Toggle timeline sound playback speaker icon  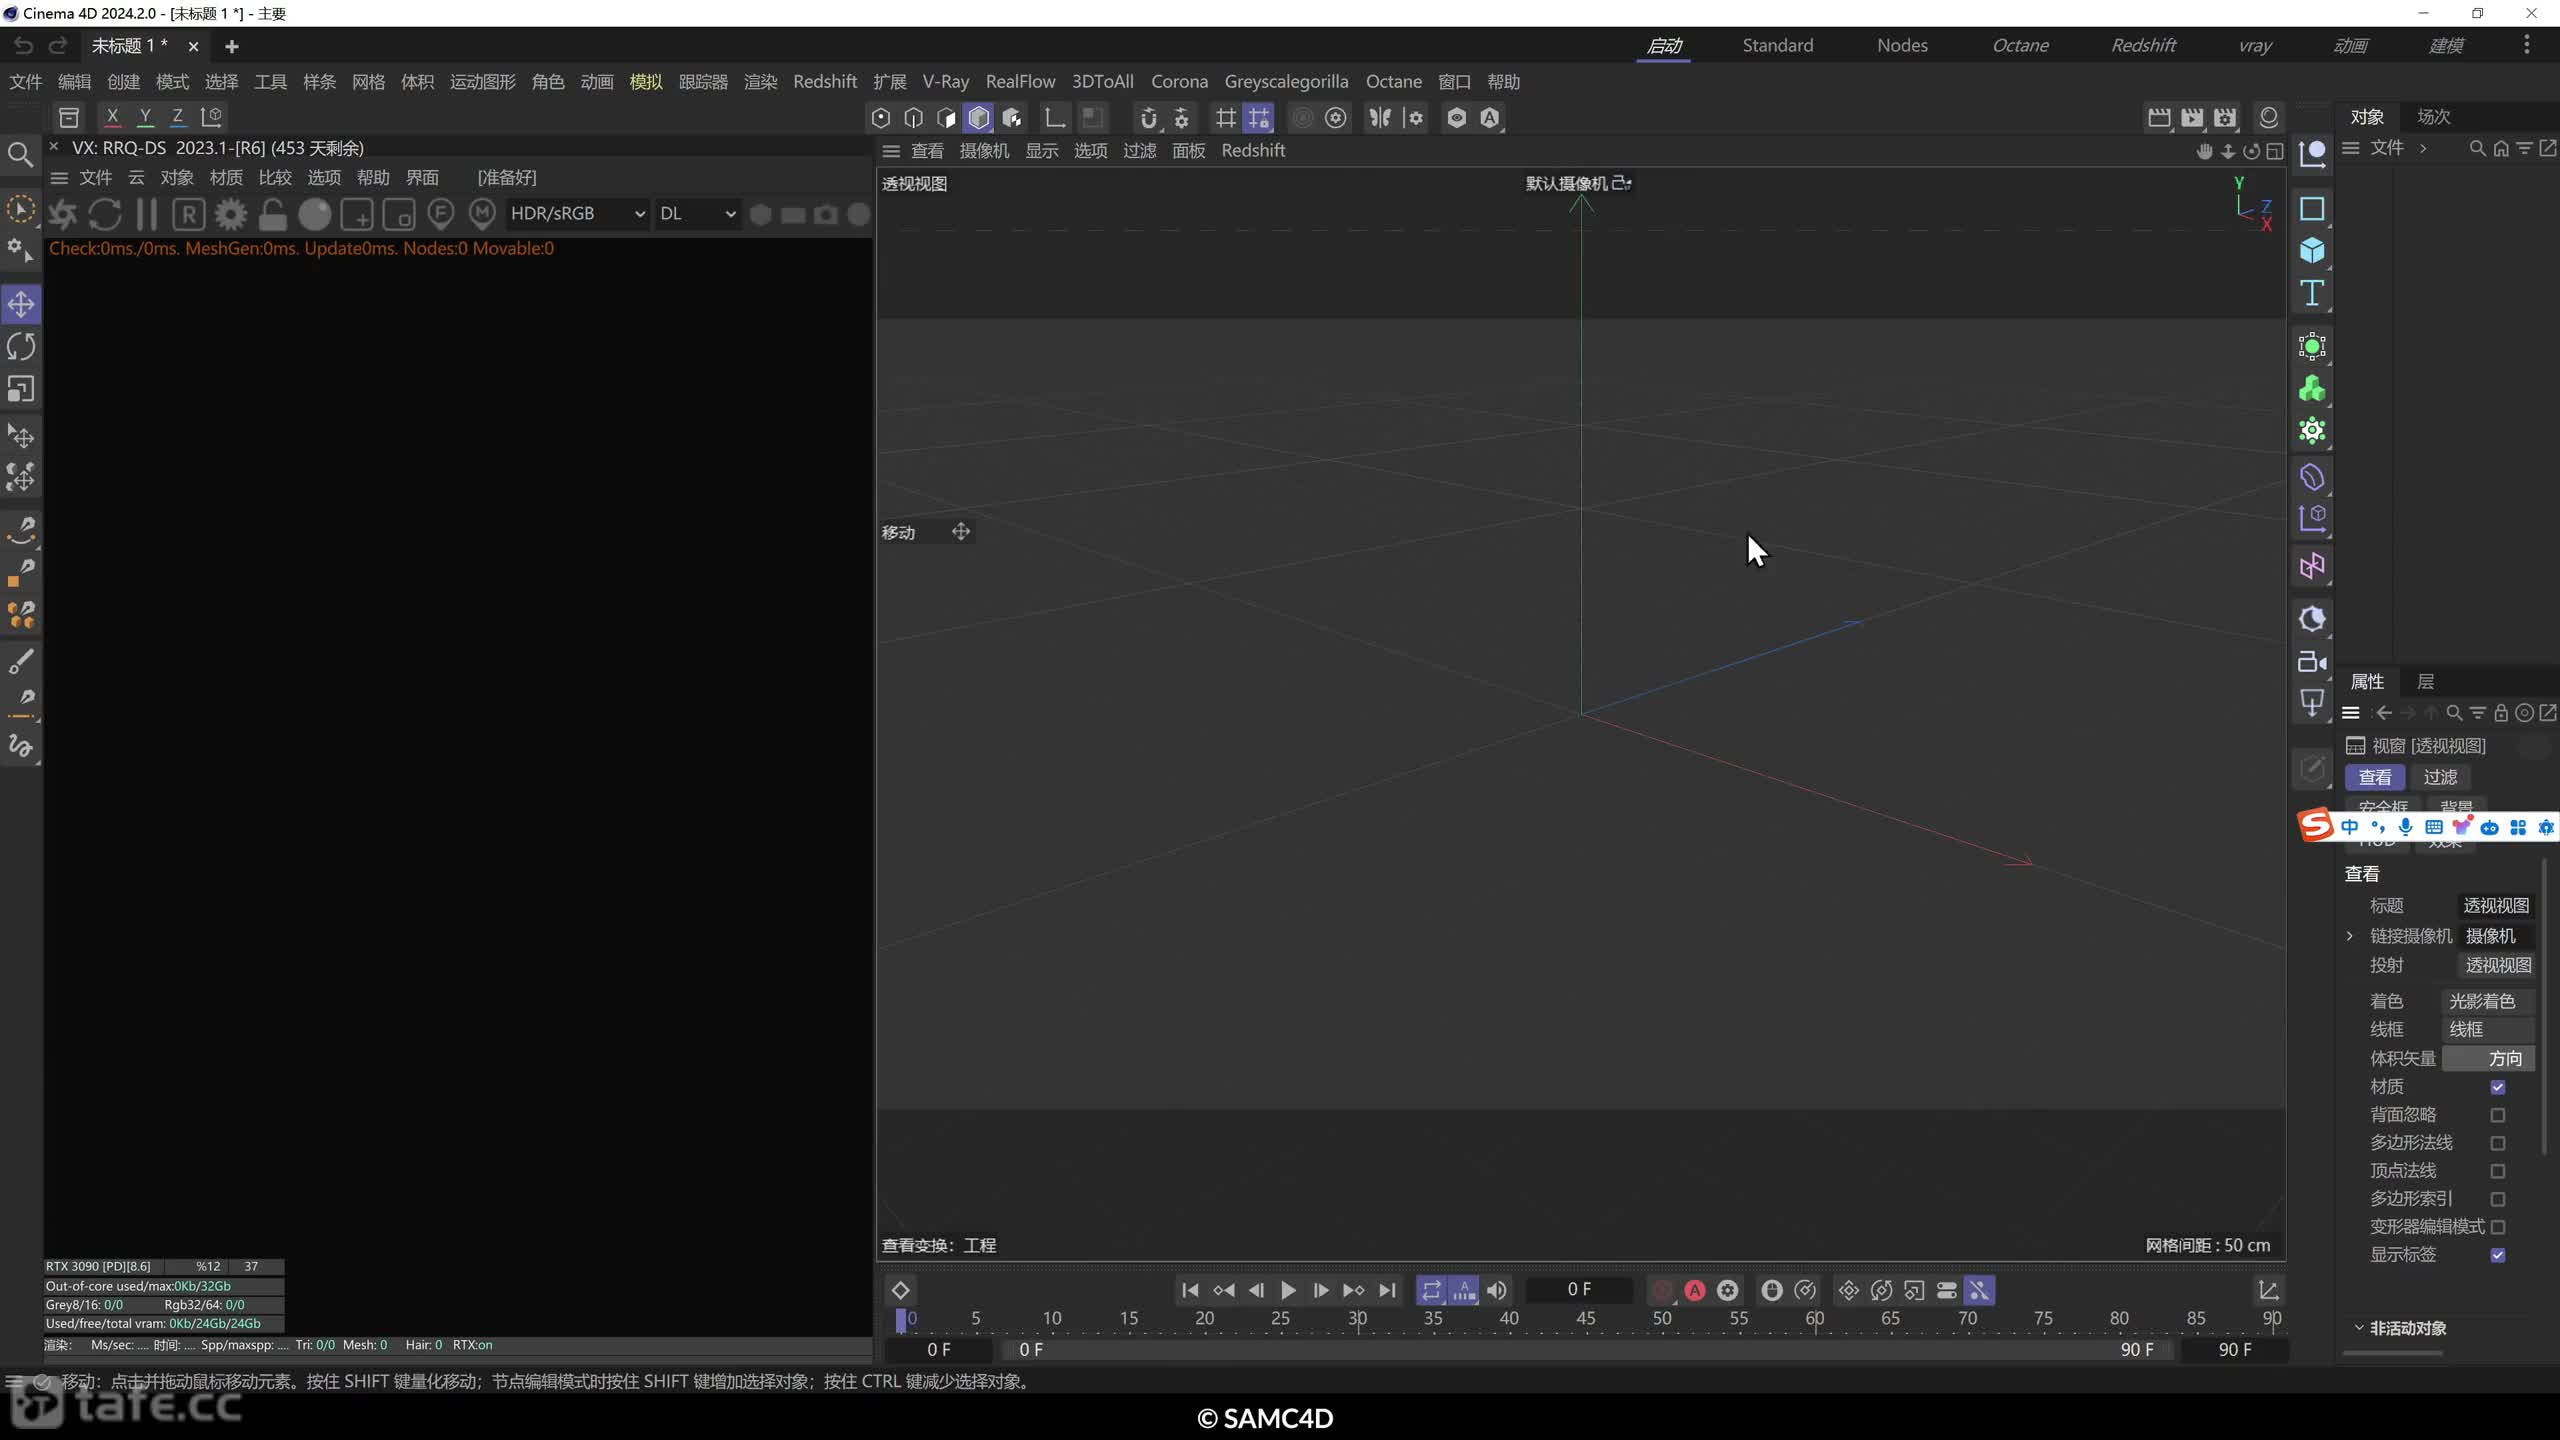(x=1497, y=1290)
